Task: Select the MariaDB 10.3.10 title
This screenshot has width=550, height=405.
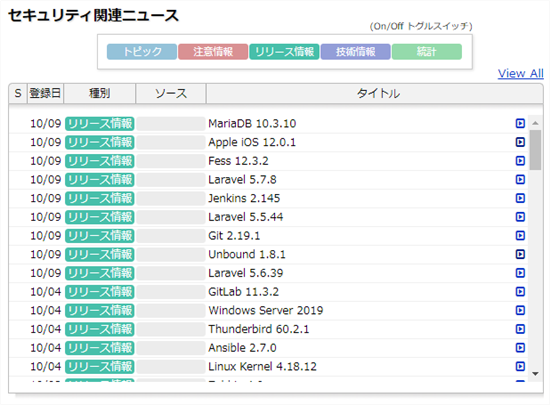Action: pos(252,123)
